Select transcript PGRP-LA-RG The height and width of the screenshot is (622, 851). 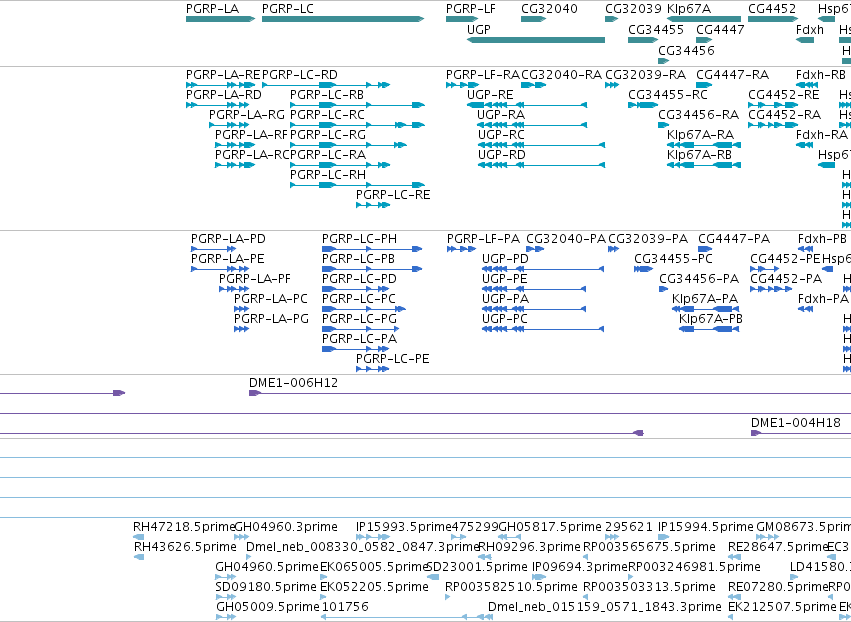click(x=247, y=115)
